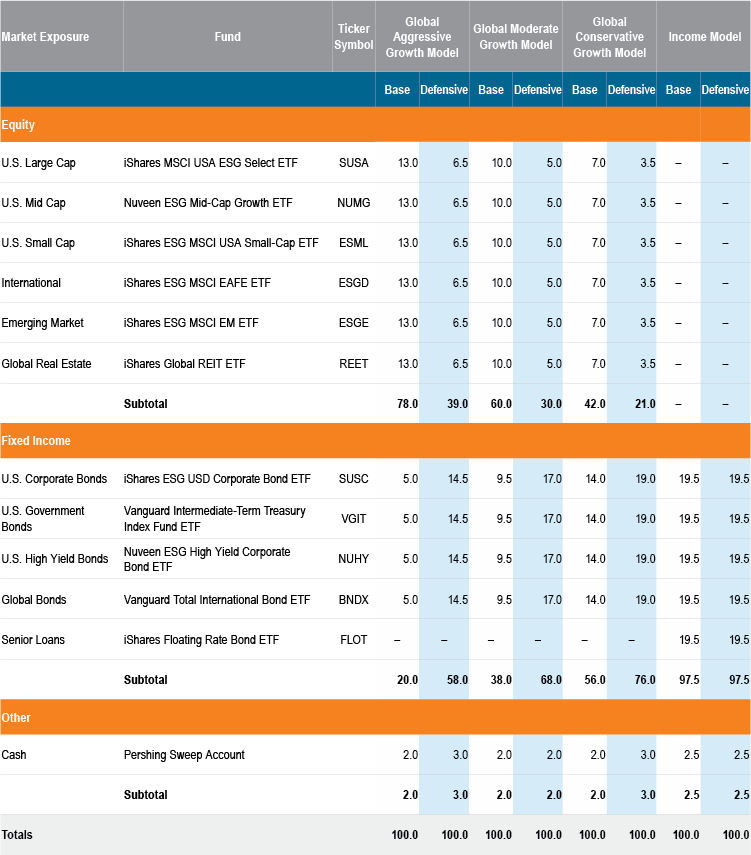This screenshot has width=751, height=855.
Task: Select the U.S. High Yield Bonds row label
Action: tap(55, 559)
